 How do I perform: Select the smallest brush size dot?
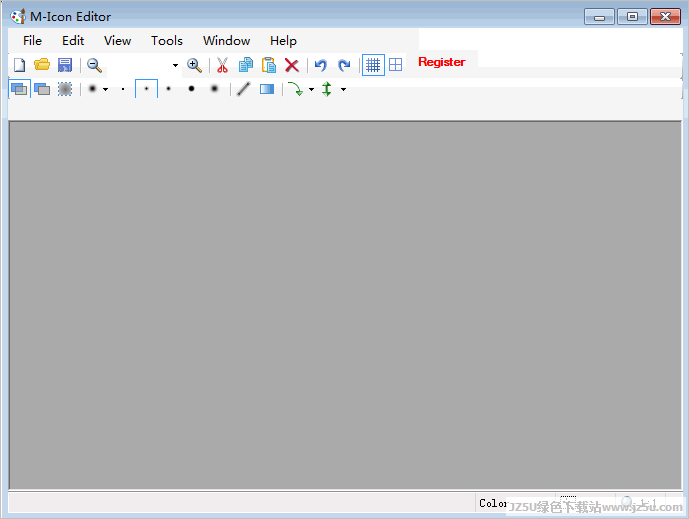123,89
